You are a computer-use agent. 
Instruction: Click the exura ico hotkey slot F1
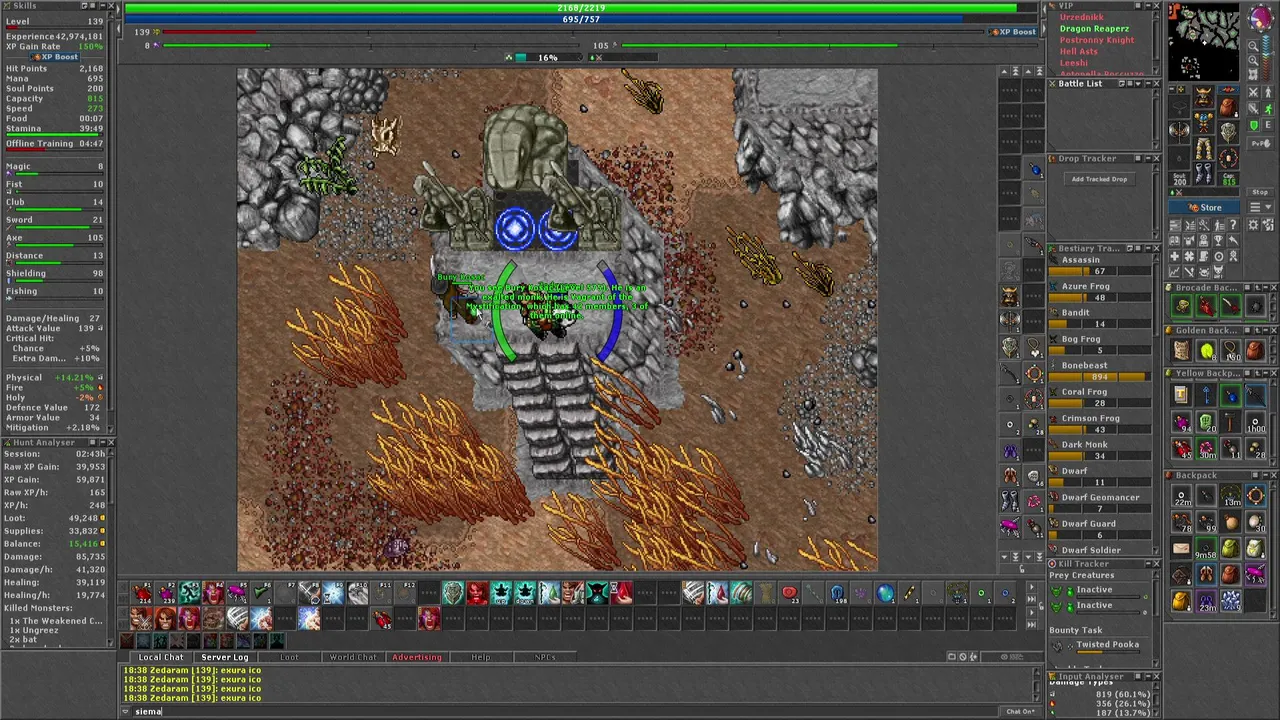click(141, 593)
